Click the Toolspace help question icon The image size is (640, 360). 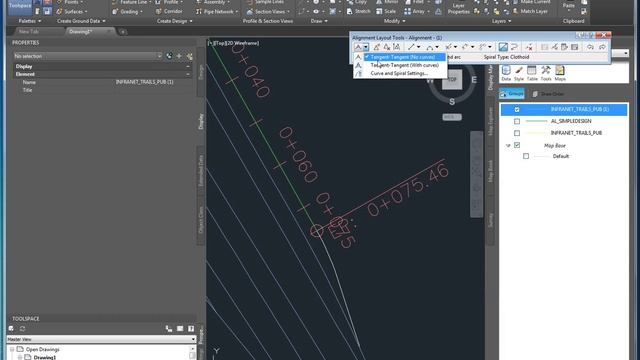pos(191,329)
